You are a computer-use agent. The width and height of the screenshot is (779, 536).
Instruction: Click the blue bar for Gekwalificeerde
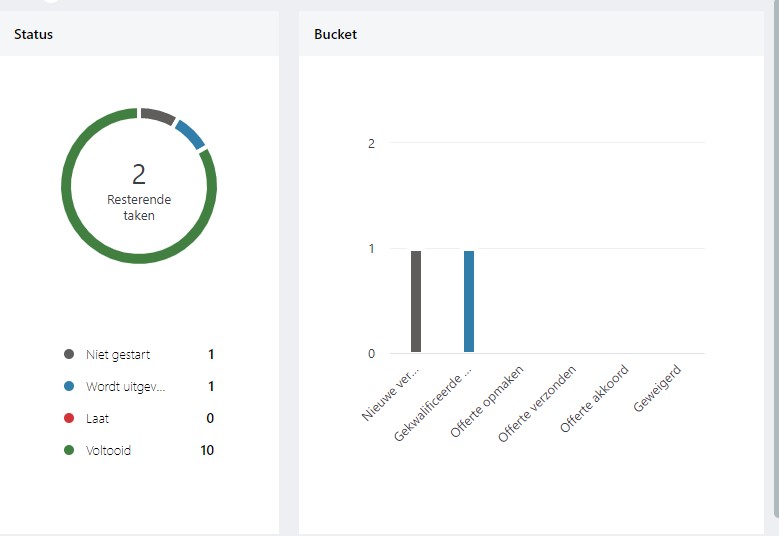pyautogui.click(x=469, y=302)
